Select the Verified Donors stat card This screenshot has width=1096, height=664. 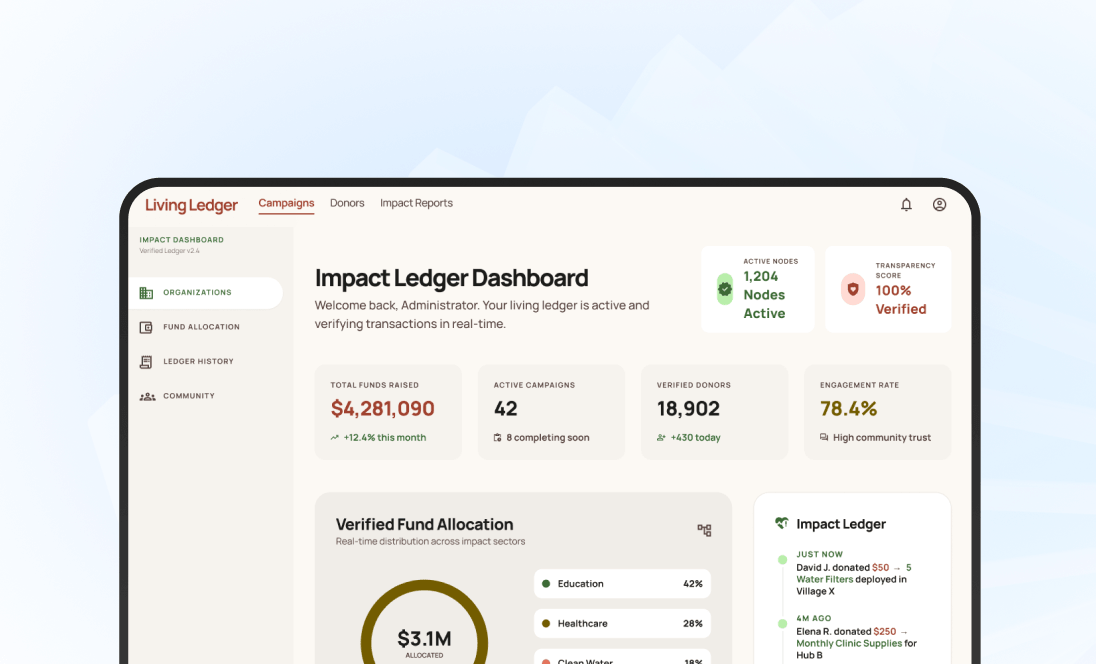[x=714, y=410]
